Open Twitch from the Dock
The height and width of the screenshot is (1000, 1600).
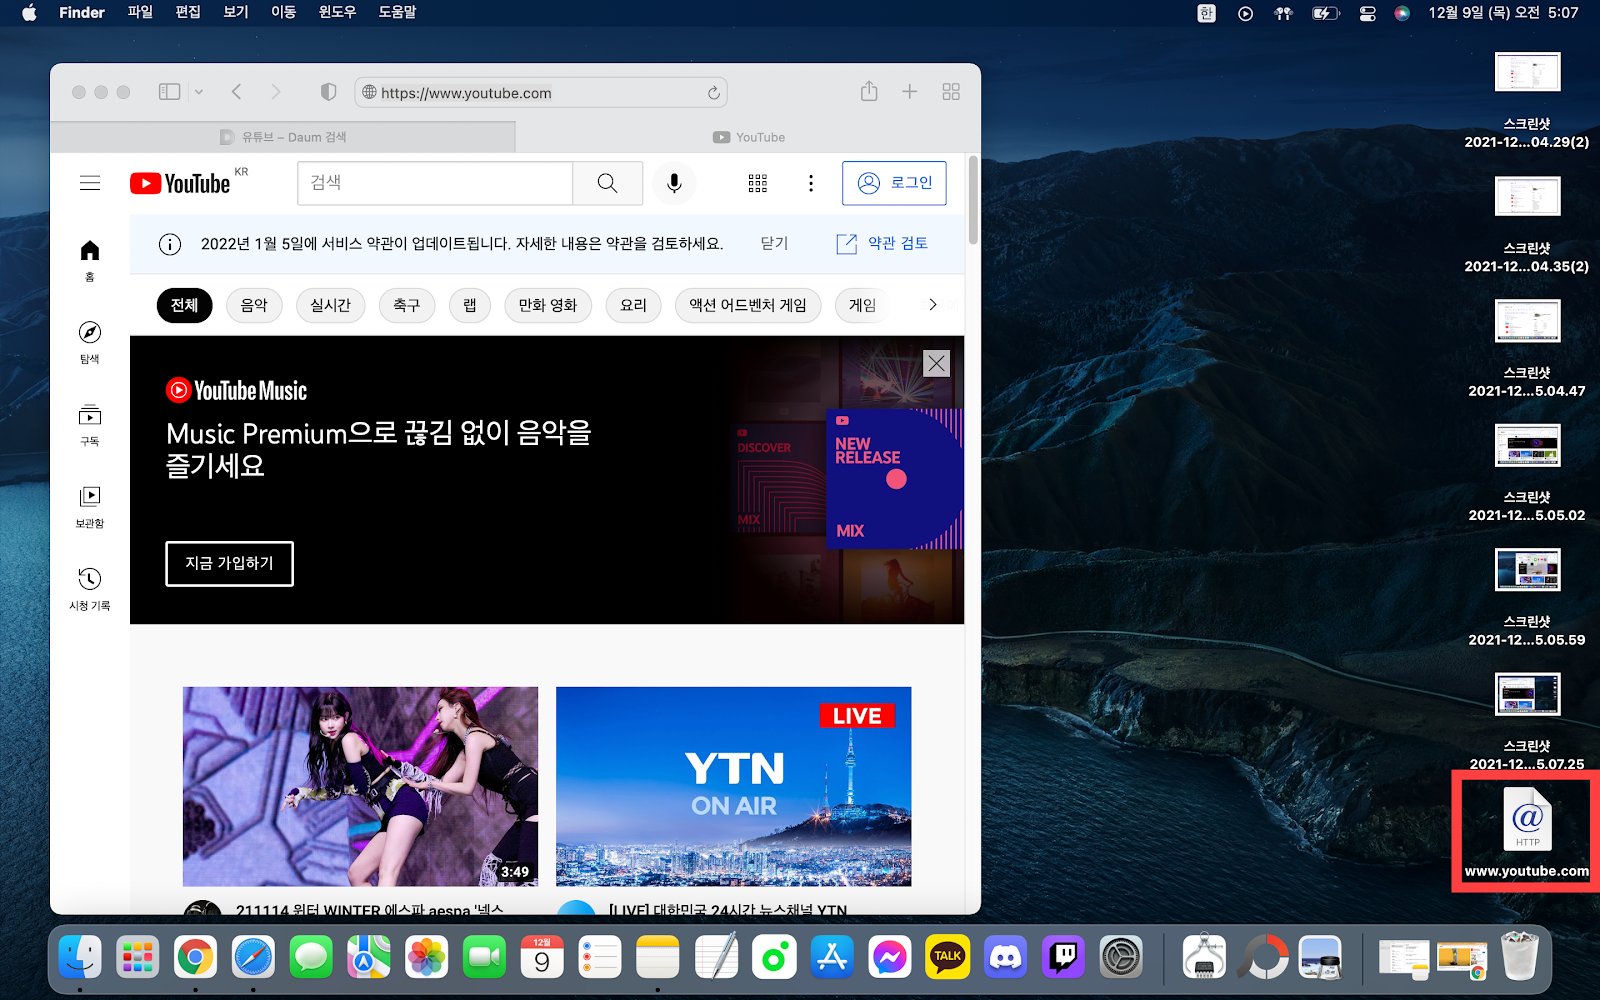[1063, 958]
